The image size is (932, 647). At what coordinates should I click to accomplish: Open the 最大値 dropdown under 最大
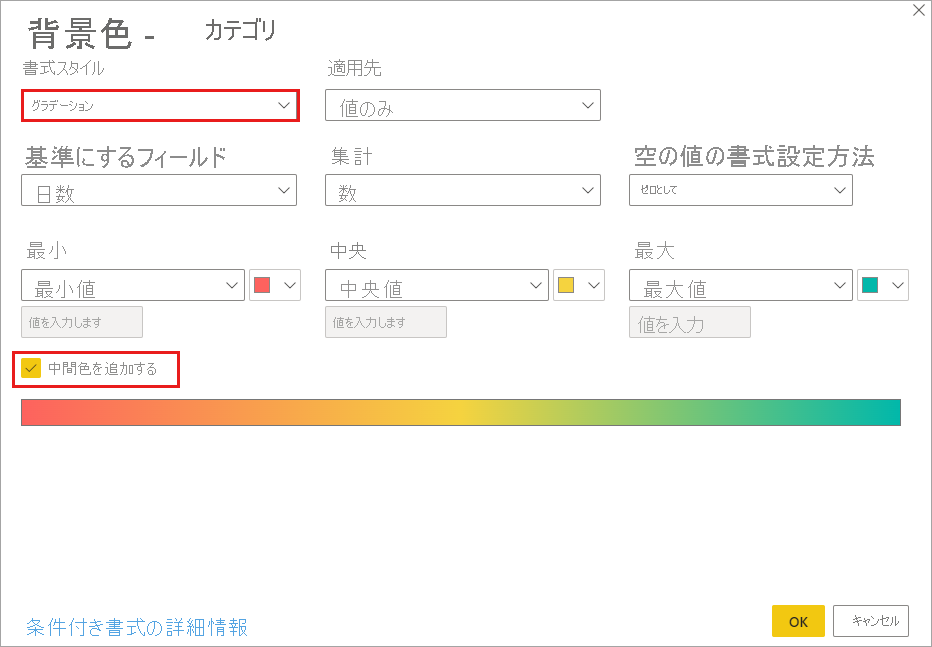tap(741, 285)
